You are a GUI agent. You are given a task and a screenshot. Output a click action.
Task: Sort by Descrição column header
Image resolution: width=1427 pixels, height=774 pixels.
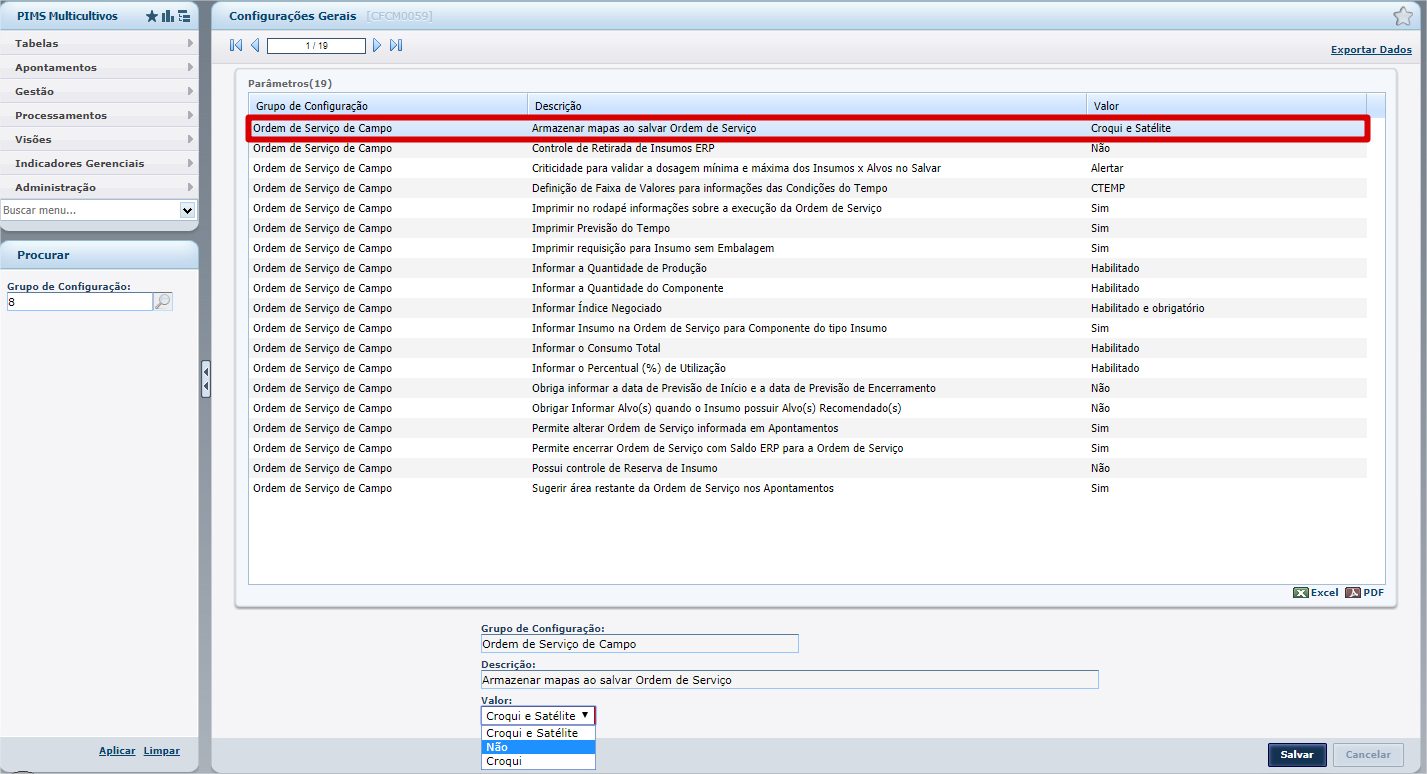coord(807,105)
